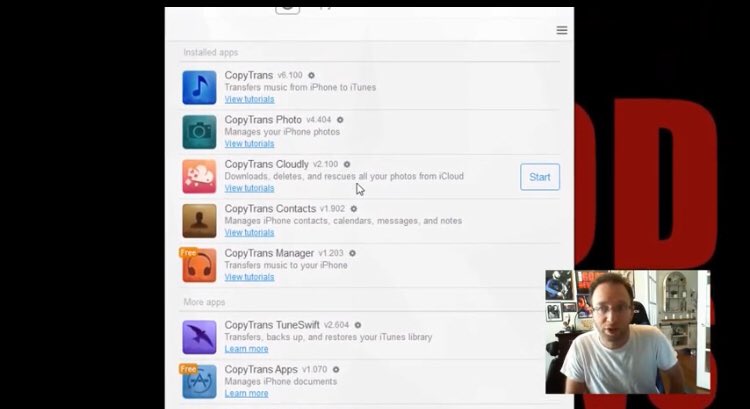This screenshot has width=750, height=409.
Task: Click the CopyTrans Contacts person icon
Action: click(199, 221)
